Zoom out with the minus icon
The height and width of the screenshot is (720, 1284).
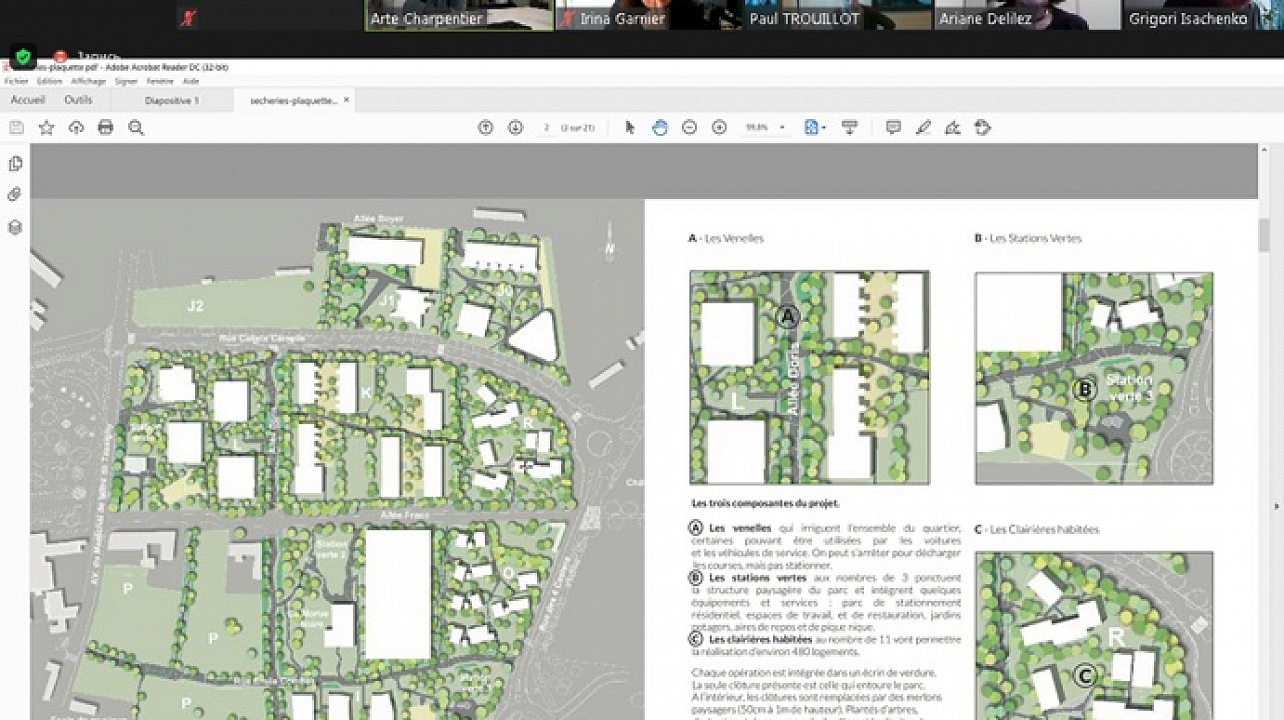click(689, 127)
